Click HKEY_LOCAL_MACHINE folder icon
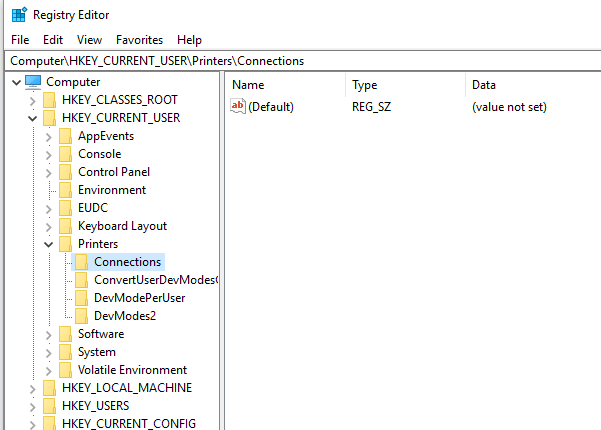 (49, 388)
